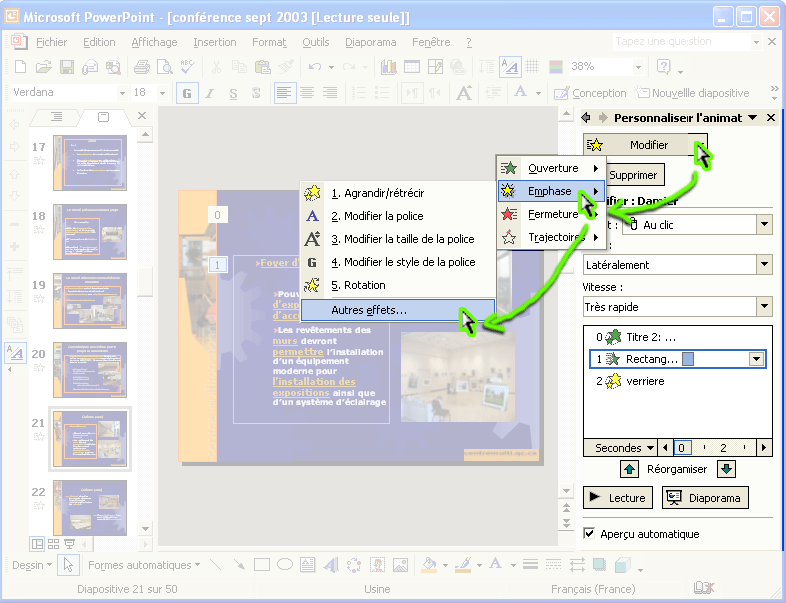Select the Align Left icon
Screen dimensions: 786x603
[285, 93]
